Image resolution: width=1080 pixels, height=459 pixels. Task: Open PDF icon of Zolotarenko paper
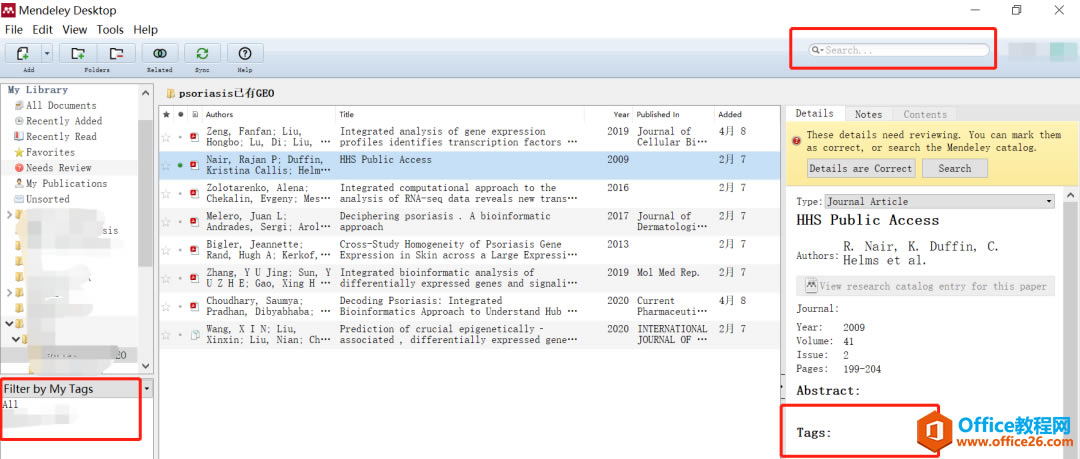point(195,194)
